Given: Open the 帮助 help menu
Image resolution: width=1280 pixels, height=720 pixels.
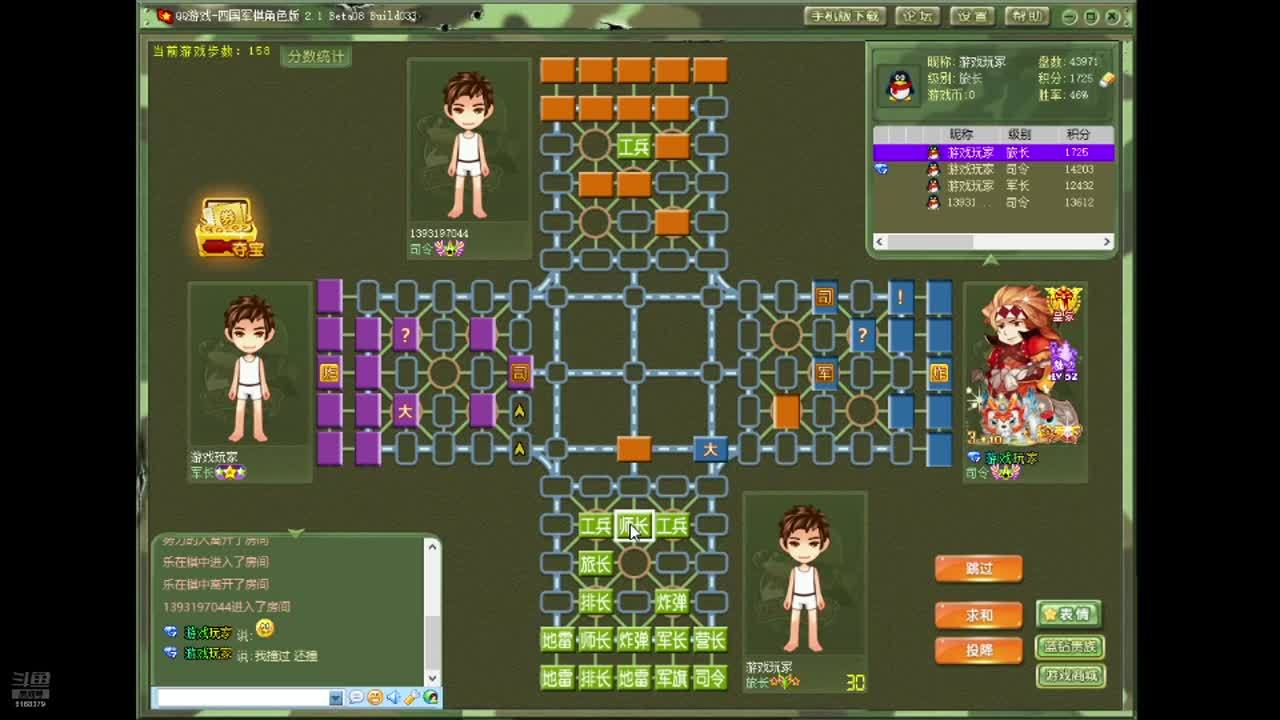Looking at the screenshot, I should pyautogui.click(x=1025, y=16).
